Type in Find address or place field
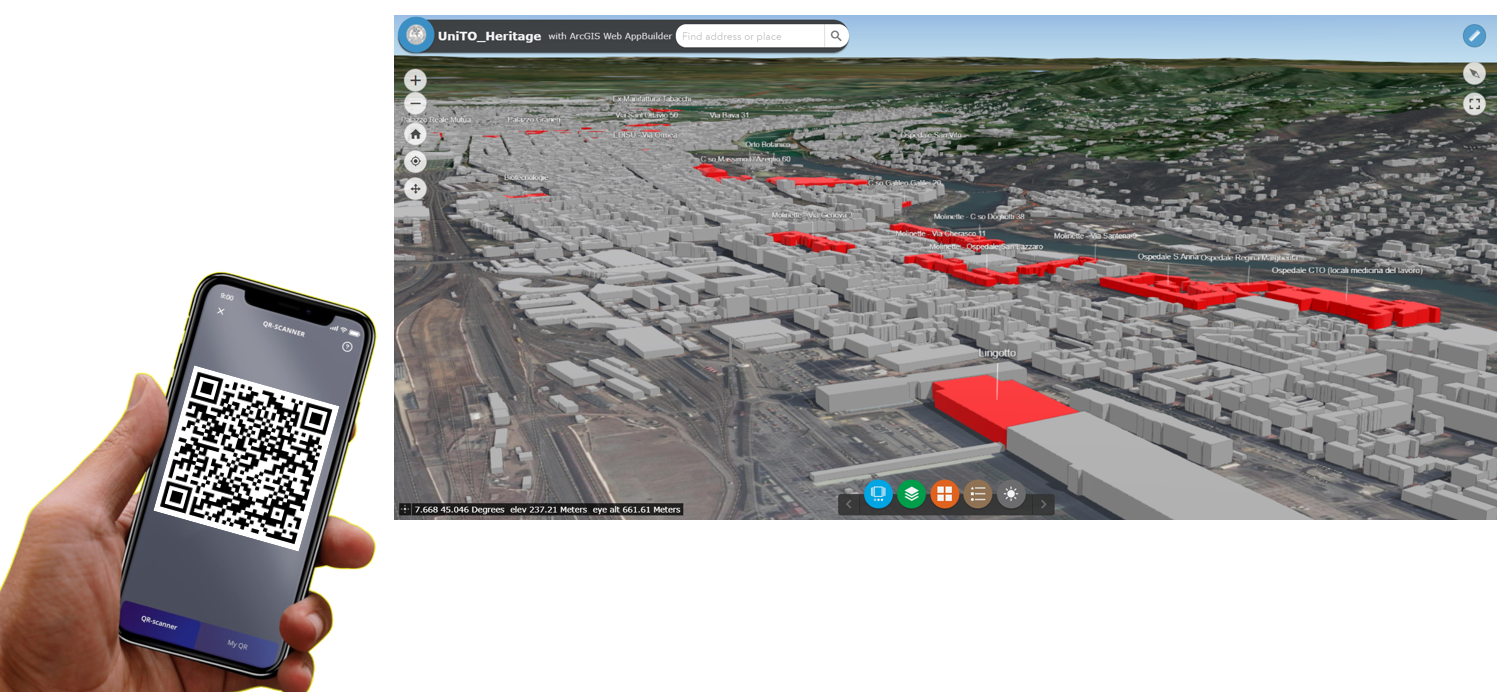Screen dimensions: 1503x698 [750, 36]
